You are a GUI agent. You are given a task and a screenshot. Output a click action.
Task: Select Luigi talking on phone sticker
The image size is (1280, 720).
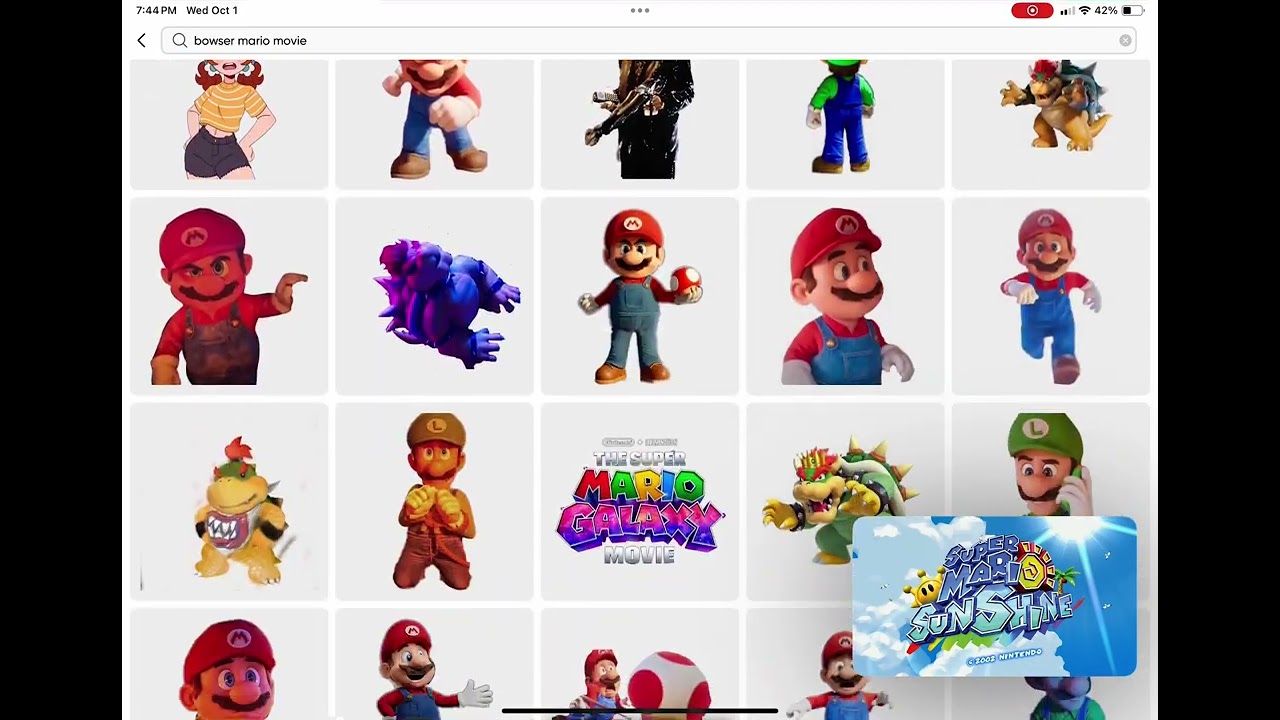coord(1050,460)
